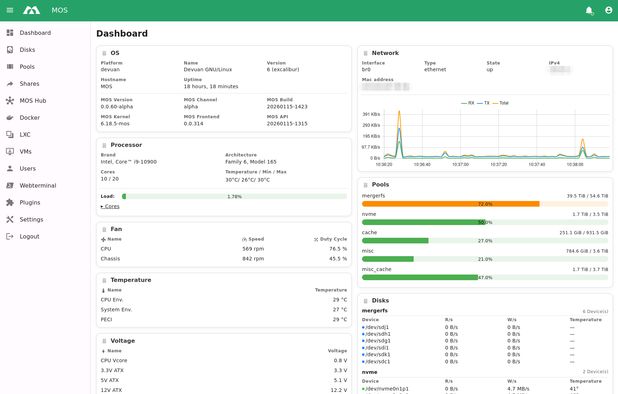Open Dashboard from the sidebar
The height and width of the screenshot is (394, 618).
tap(35, 33)
